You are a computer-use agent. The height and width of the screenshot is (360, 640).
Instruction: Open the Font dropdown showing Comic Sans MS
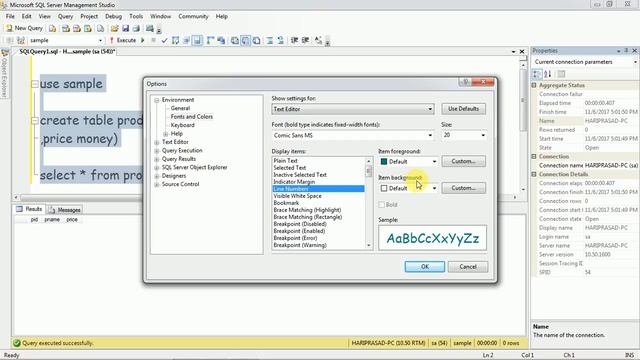click(x=430, y=135)
